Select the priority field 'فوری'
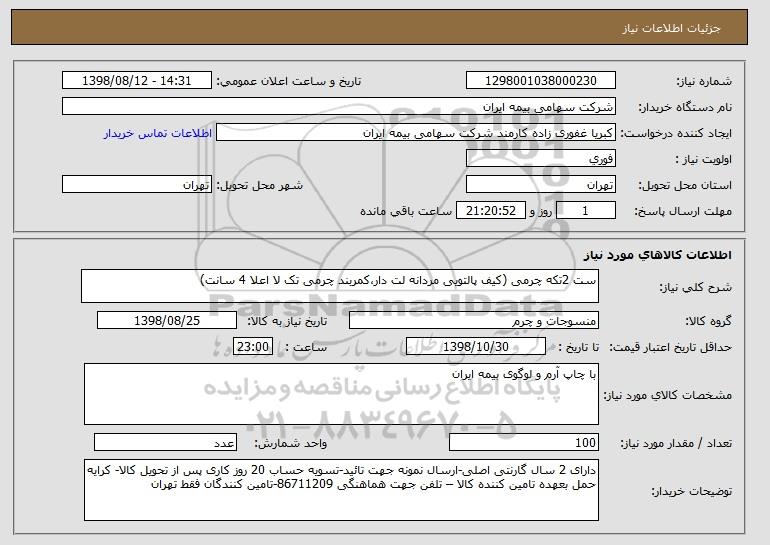 coord(541,159)
